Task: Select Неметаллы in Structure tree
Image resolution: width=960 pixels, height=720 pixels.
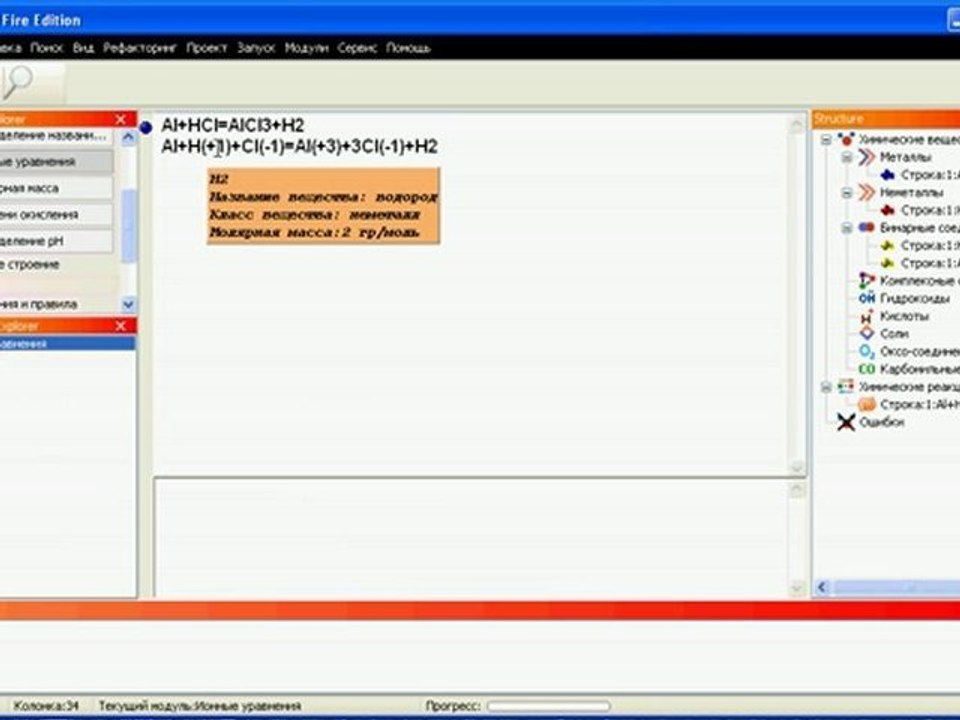Action: [912, 193]
